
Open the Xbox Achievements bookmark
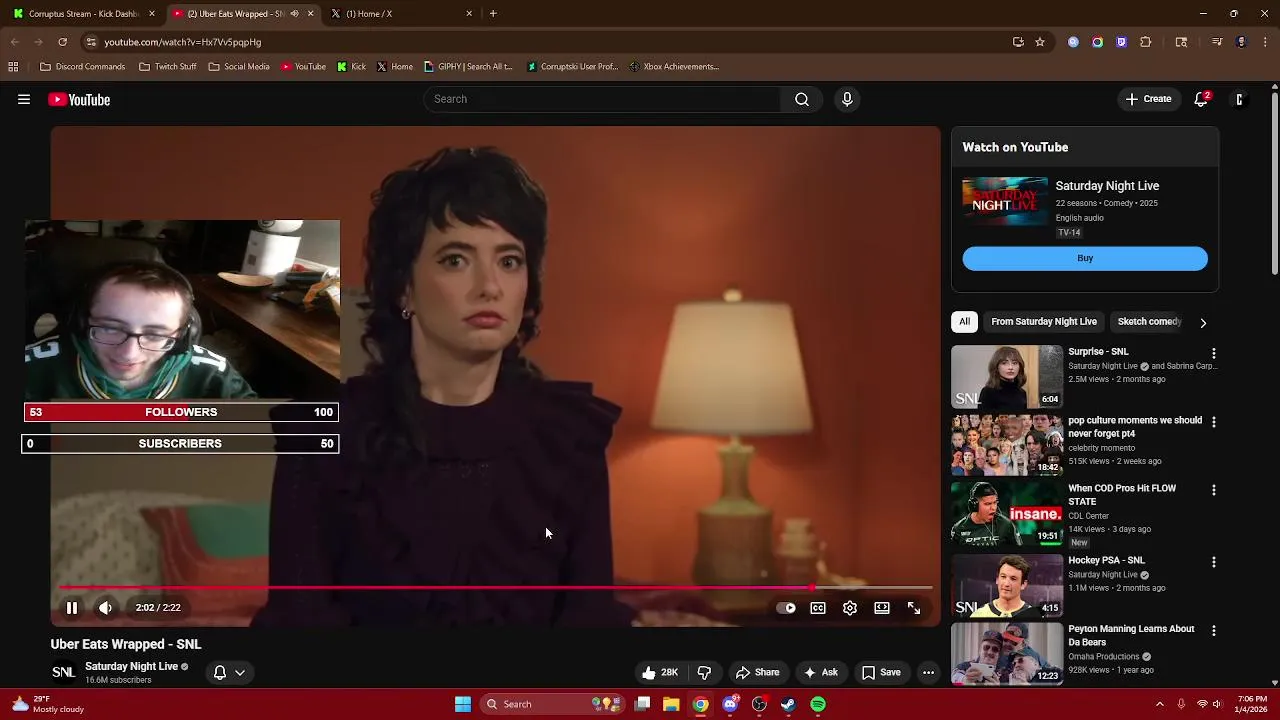click(x=674, y=67)
